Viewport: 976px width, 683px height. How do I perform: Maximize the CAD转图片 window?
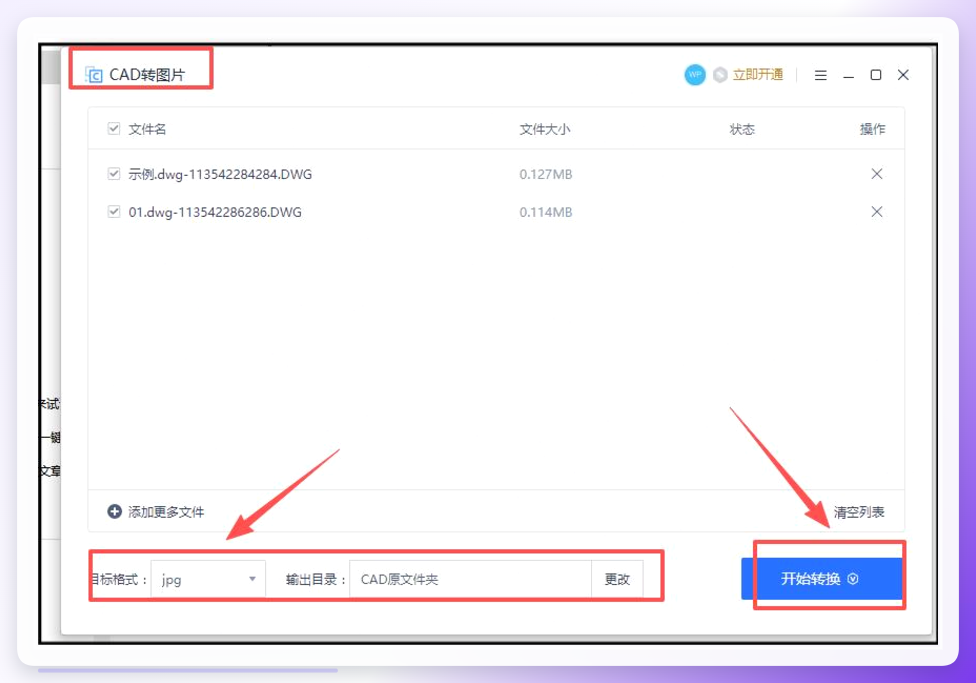pyautogui.click(x=876, y=75)
